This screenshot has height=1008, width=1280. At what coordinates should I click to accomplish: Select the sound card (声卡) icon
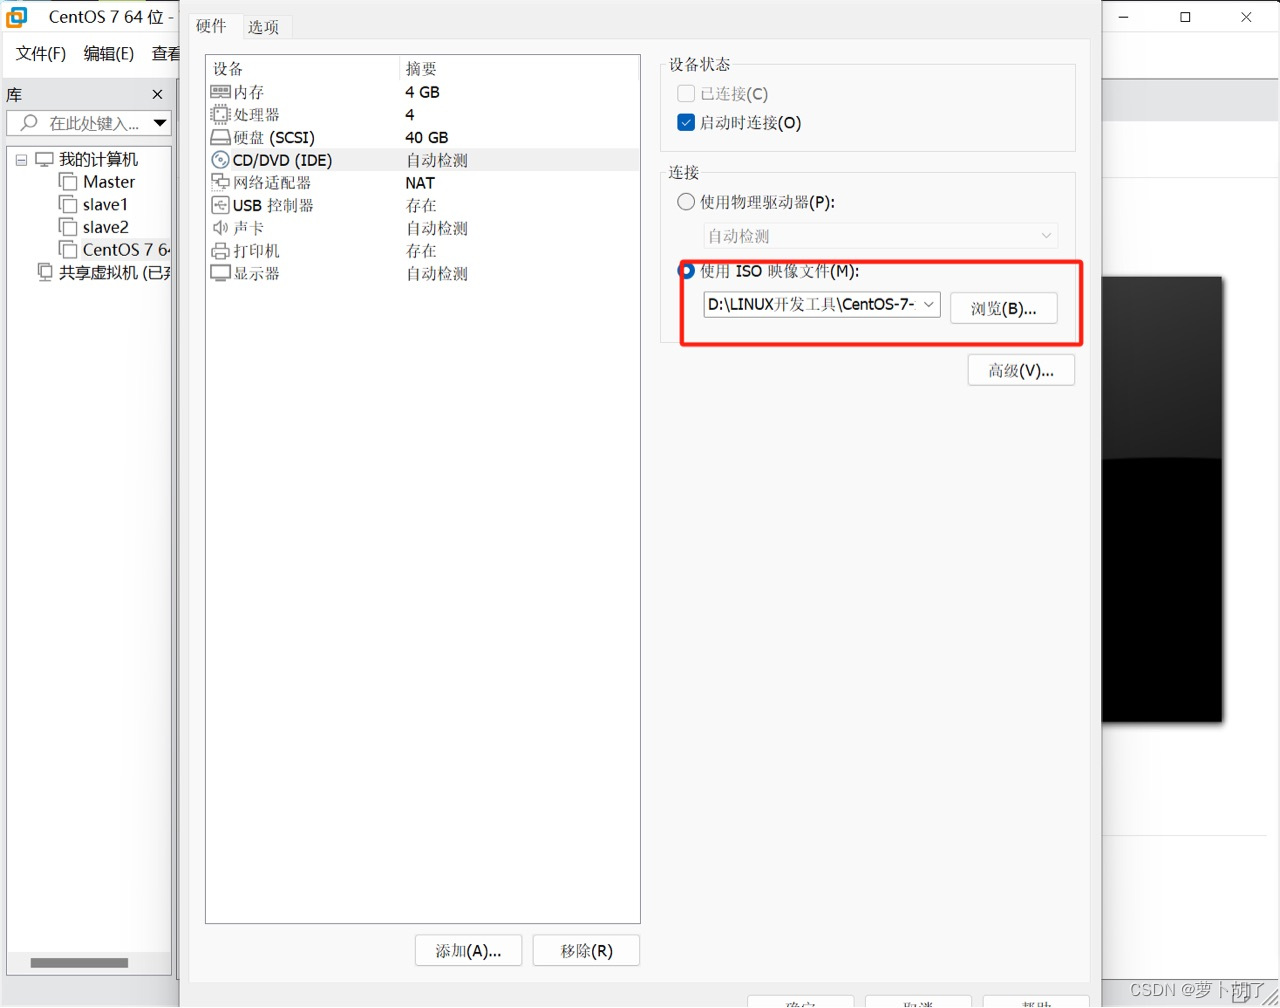tap(220, 228)
